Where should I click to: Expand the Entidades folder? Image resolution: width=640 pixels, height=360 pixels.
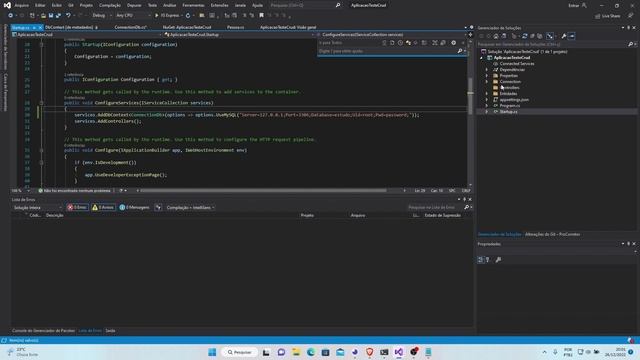tap(487, 94)
